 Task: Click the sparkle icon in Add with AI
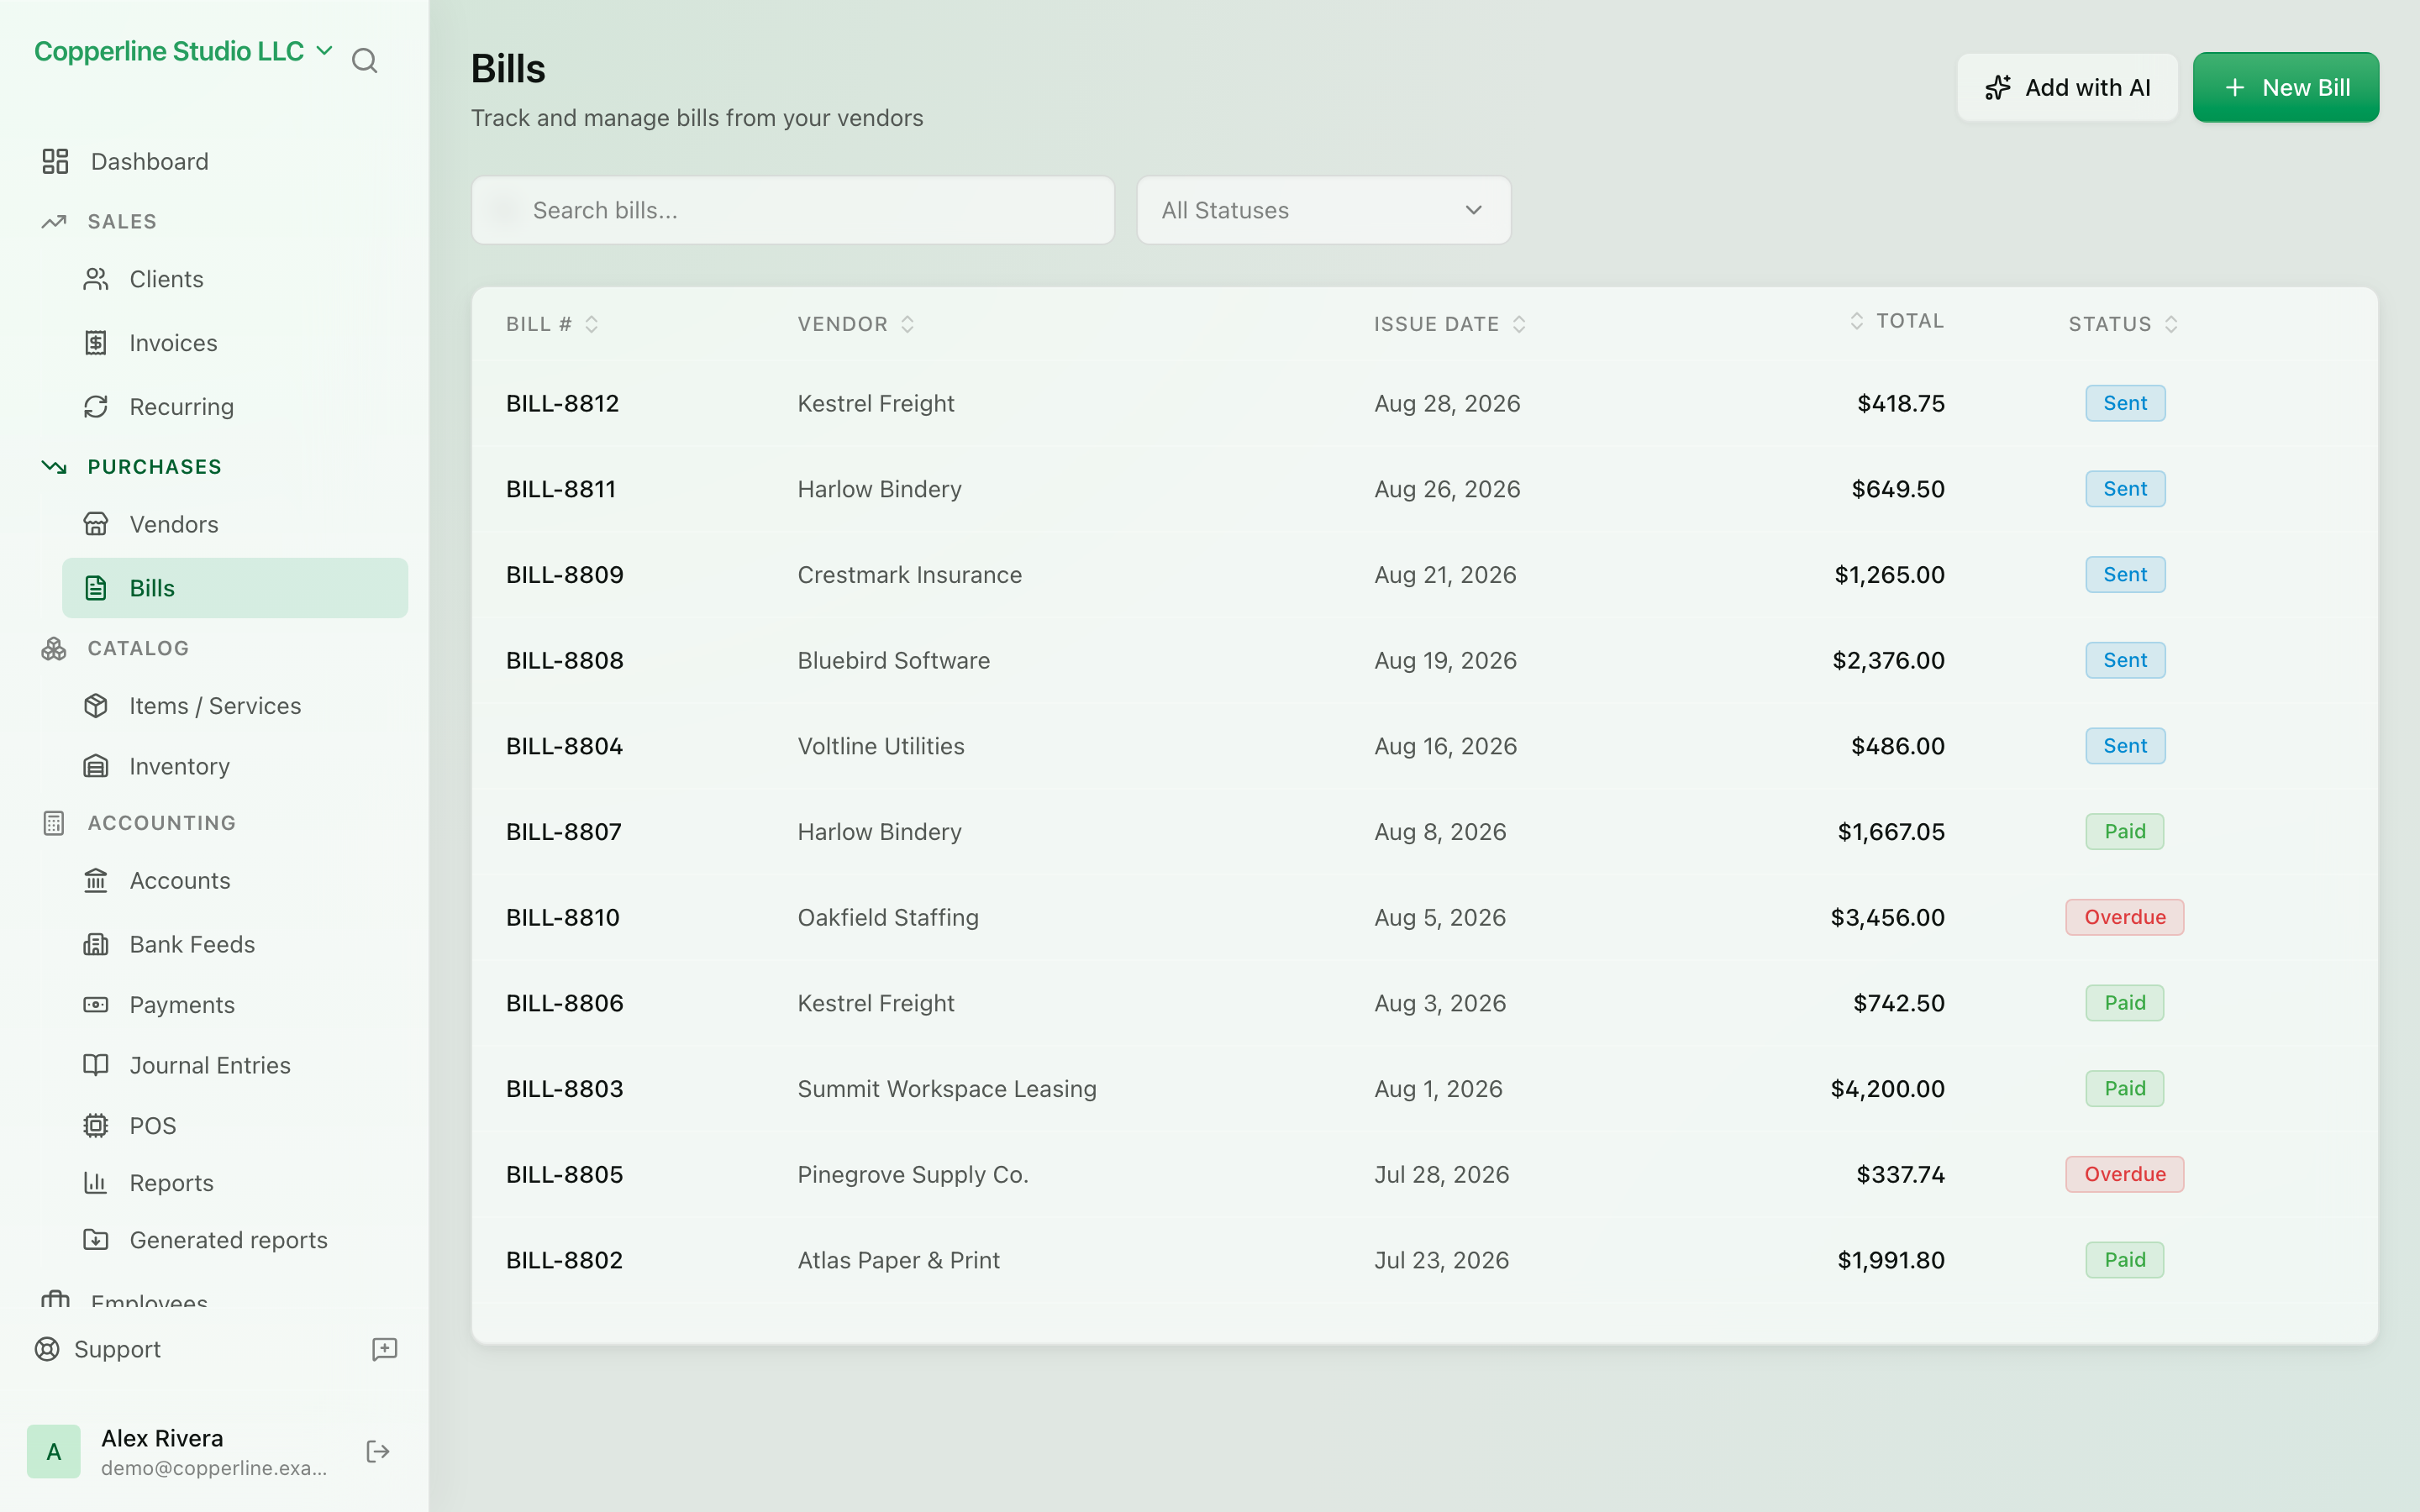1998,88
